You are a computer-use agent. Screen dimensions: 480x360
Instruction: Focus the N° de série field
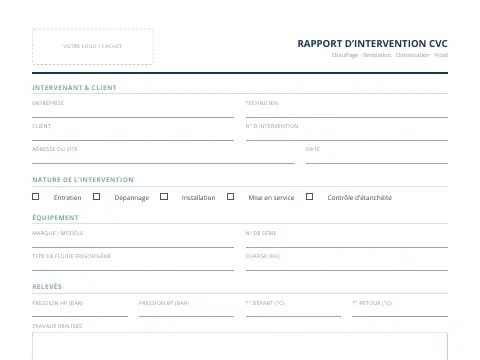click(347, 242)
